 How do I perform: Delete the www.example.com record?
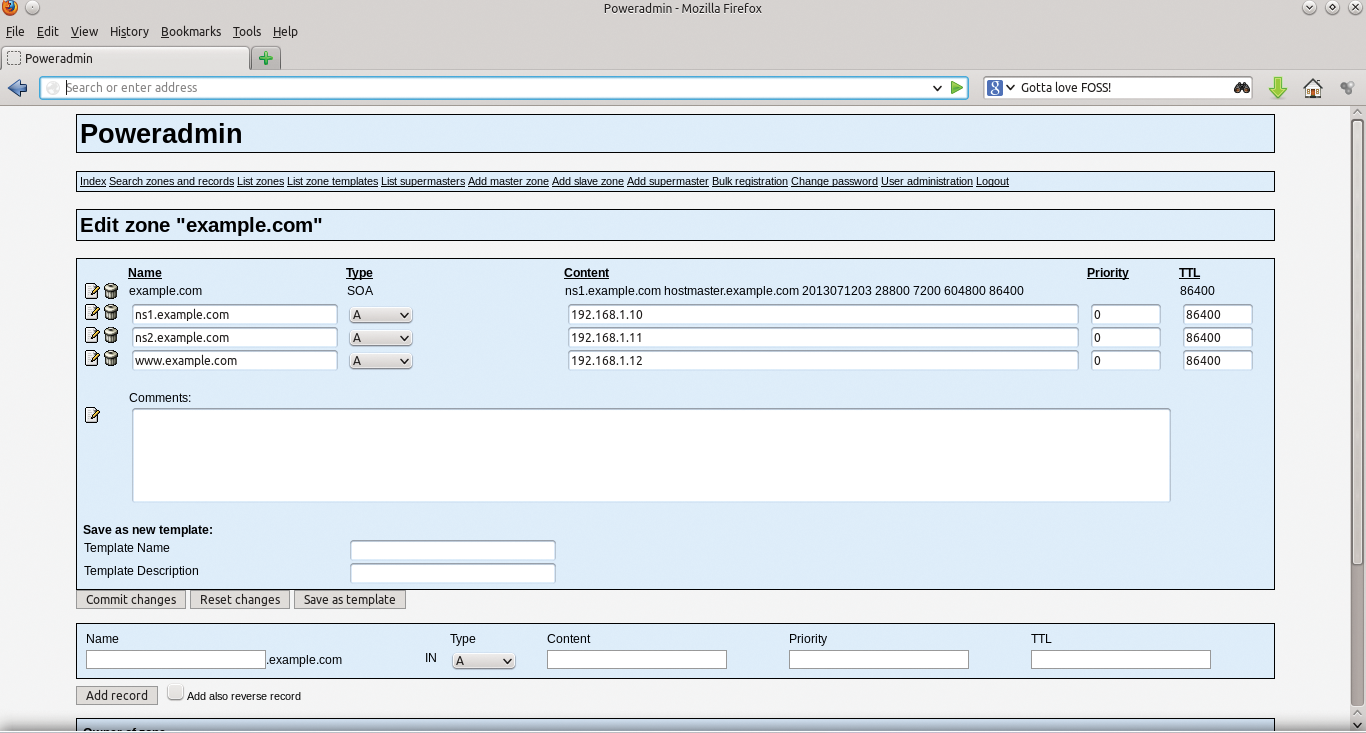111,359
